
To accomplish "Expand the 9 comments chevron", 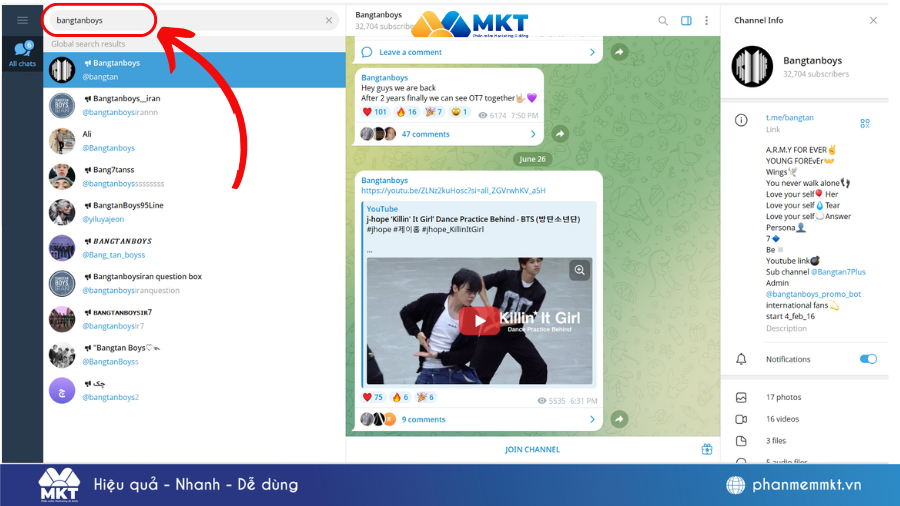I will point(592,419).
